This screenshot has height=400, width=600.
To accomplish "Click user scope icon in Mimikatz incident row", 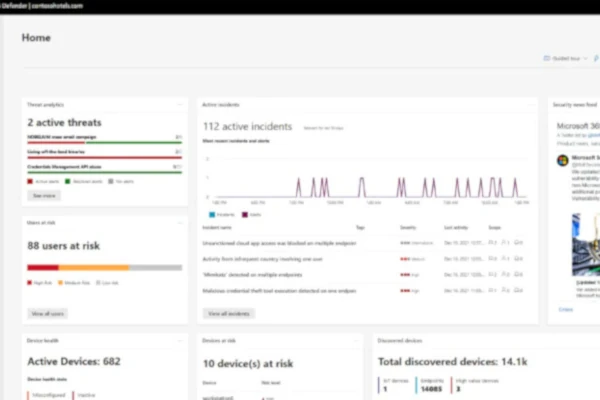I will [x=505, y=274].
